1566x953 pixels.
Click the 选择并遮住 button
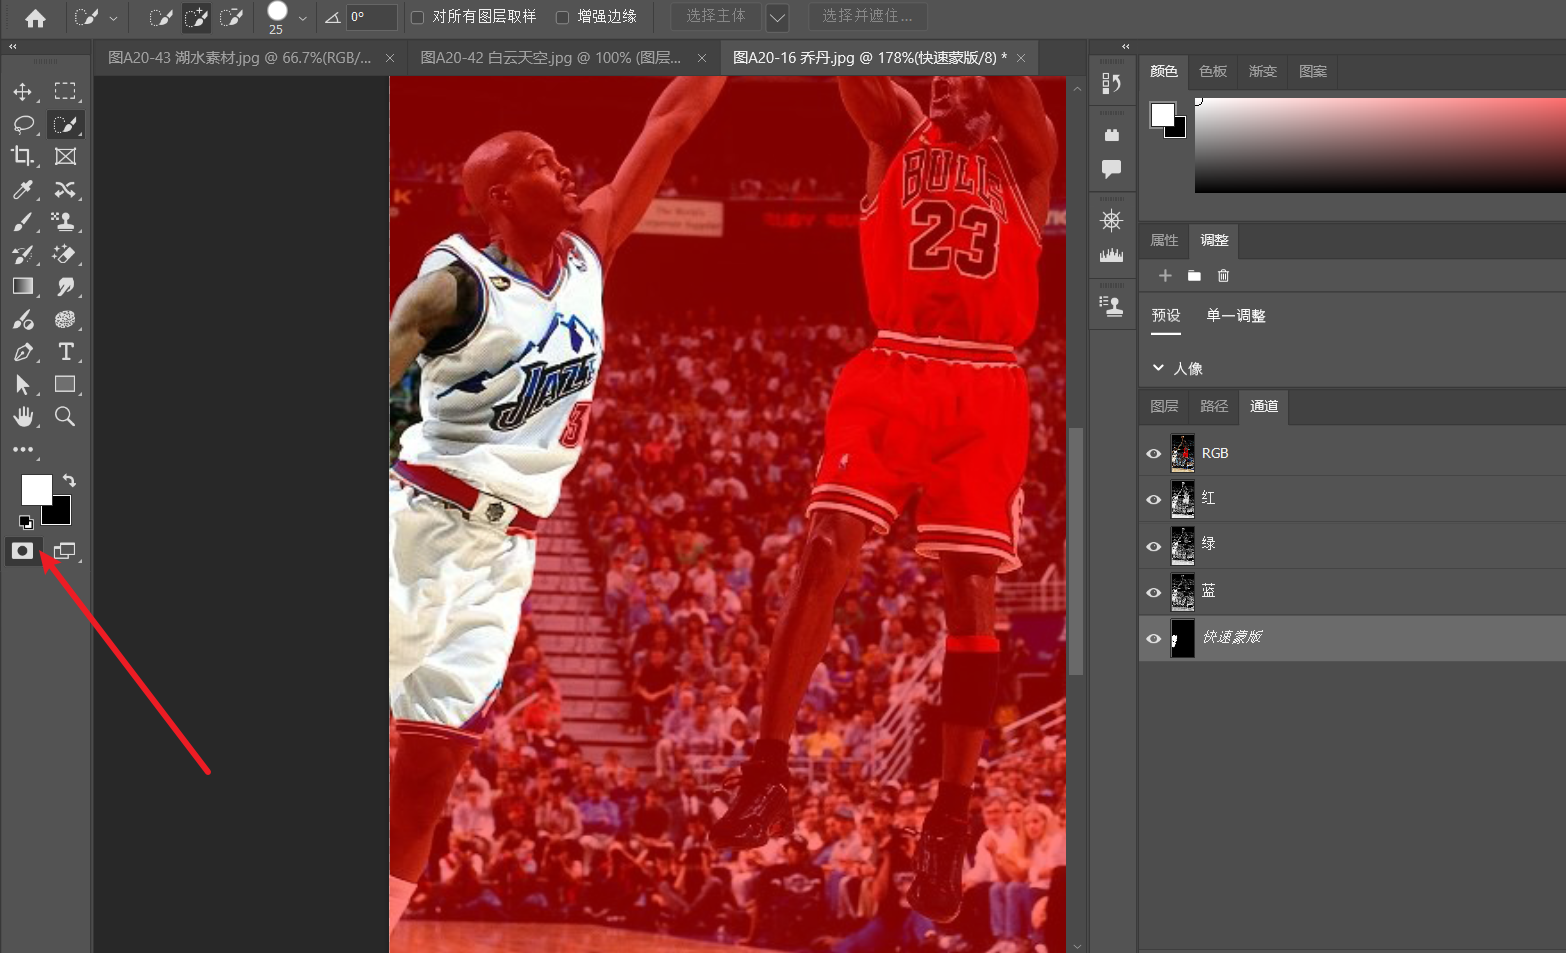[867, 16]
